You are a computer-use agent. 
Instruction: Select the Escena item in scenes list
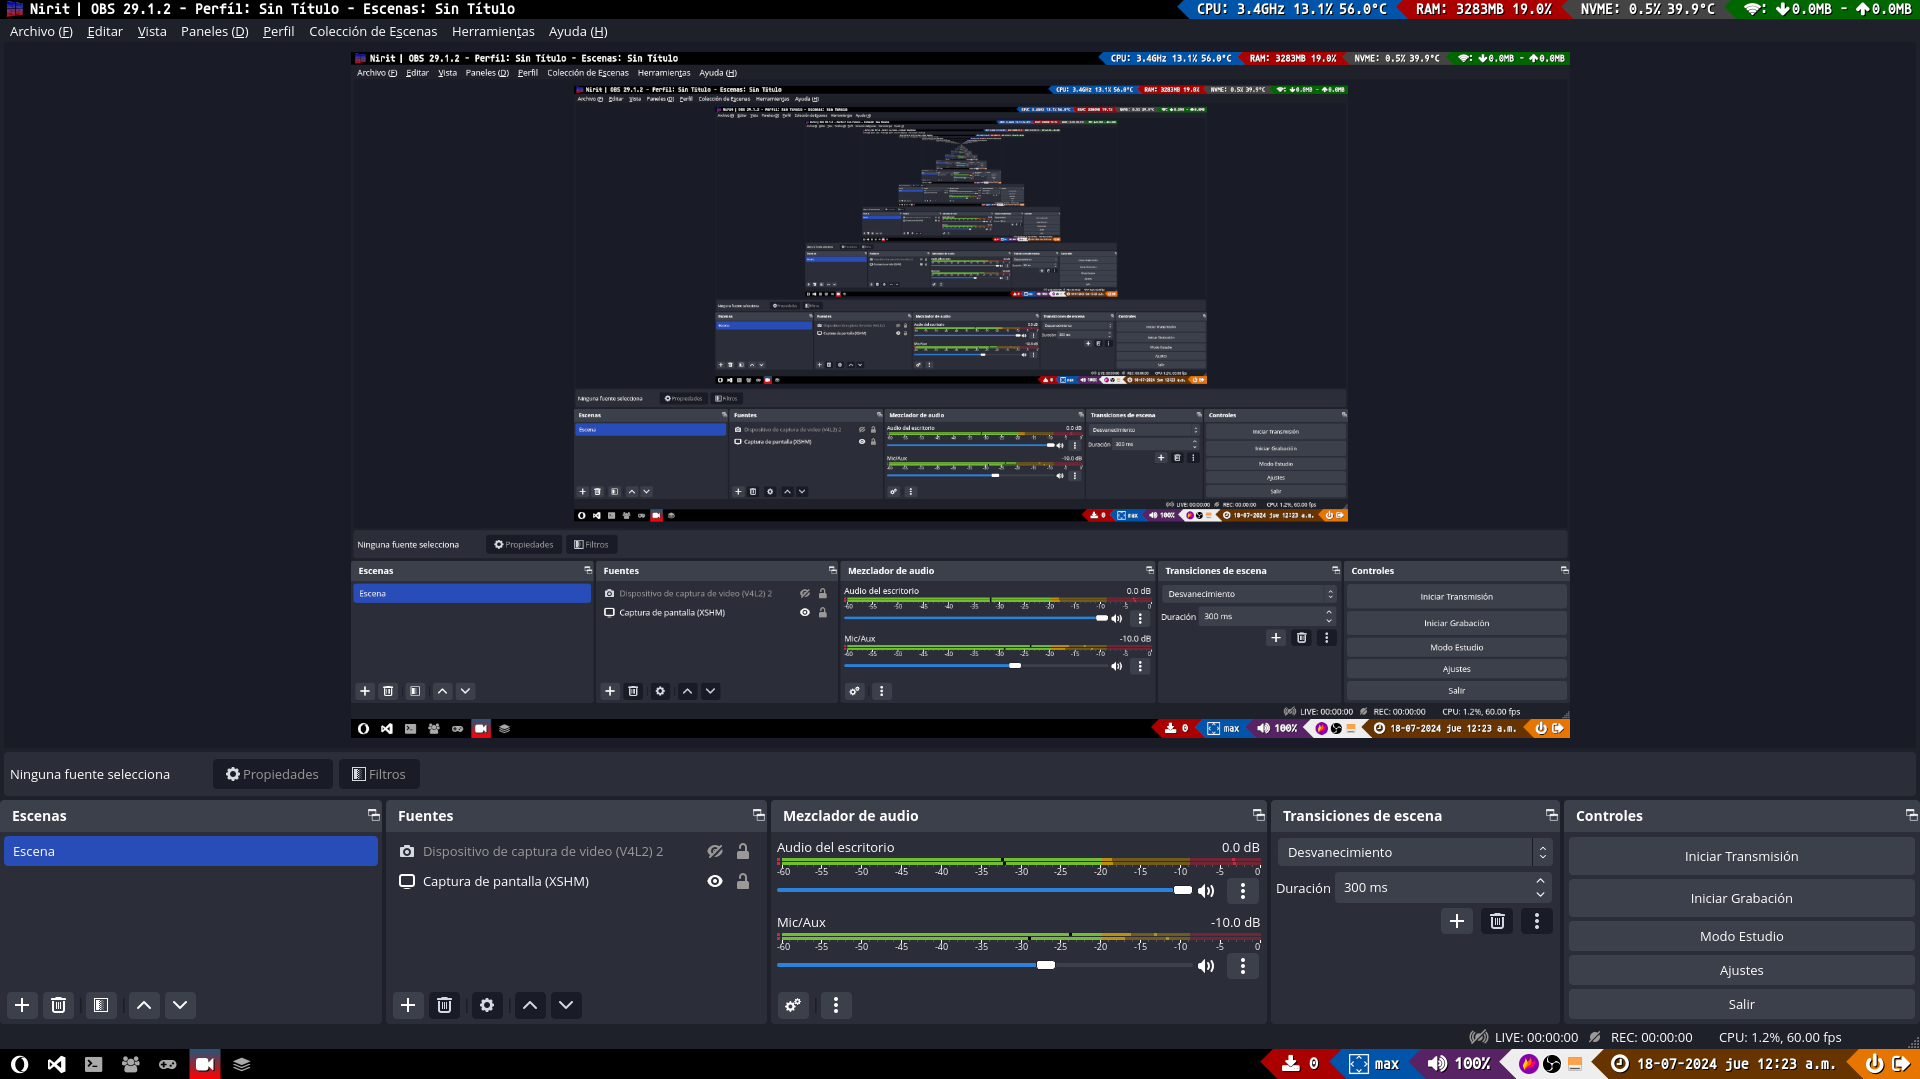pyautogui.click(x=190, y=852)
